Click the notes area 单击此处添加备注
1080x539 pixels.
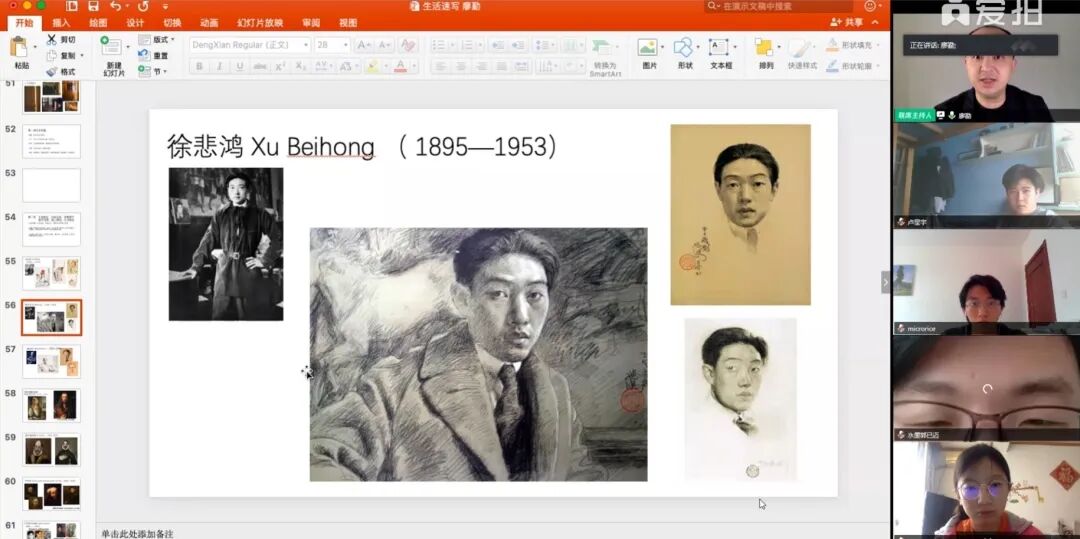138,533
